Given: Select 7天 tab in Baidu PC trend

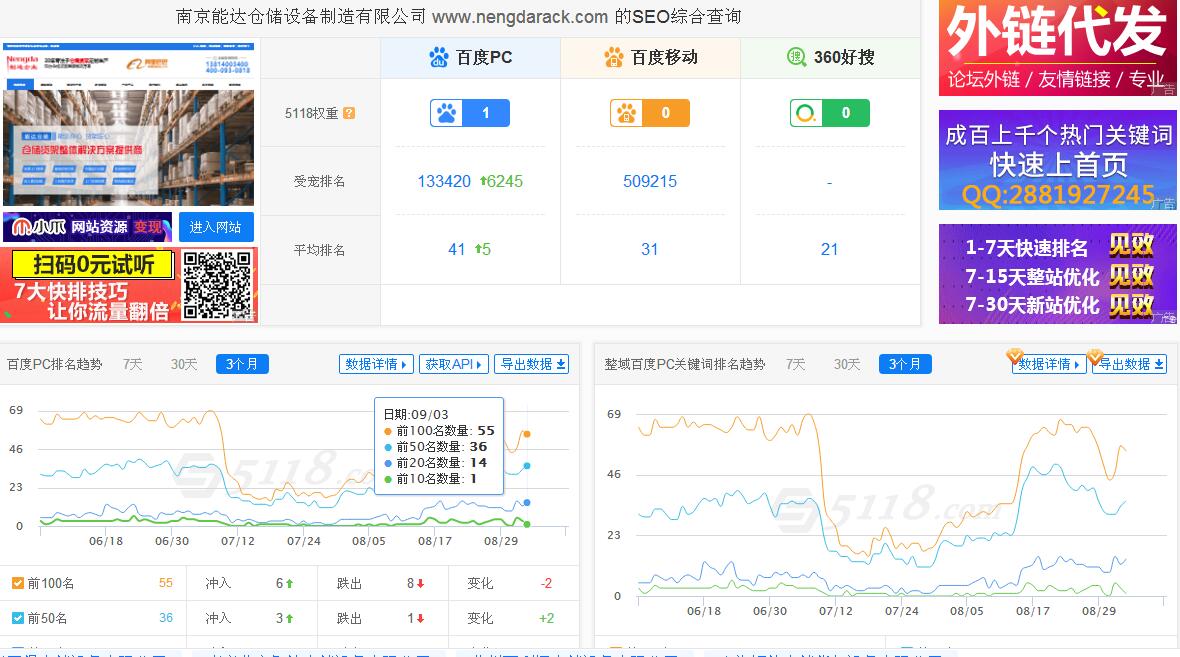Looking at the screenshot, I should (132, 364).
